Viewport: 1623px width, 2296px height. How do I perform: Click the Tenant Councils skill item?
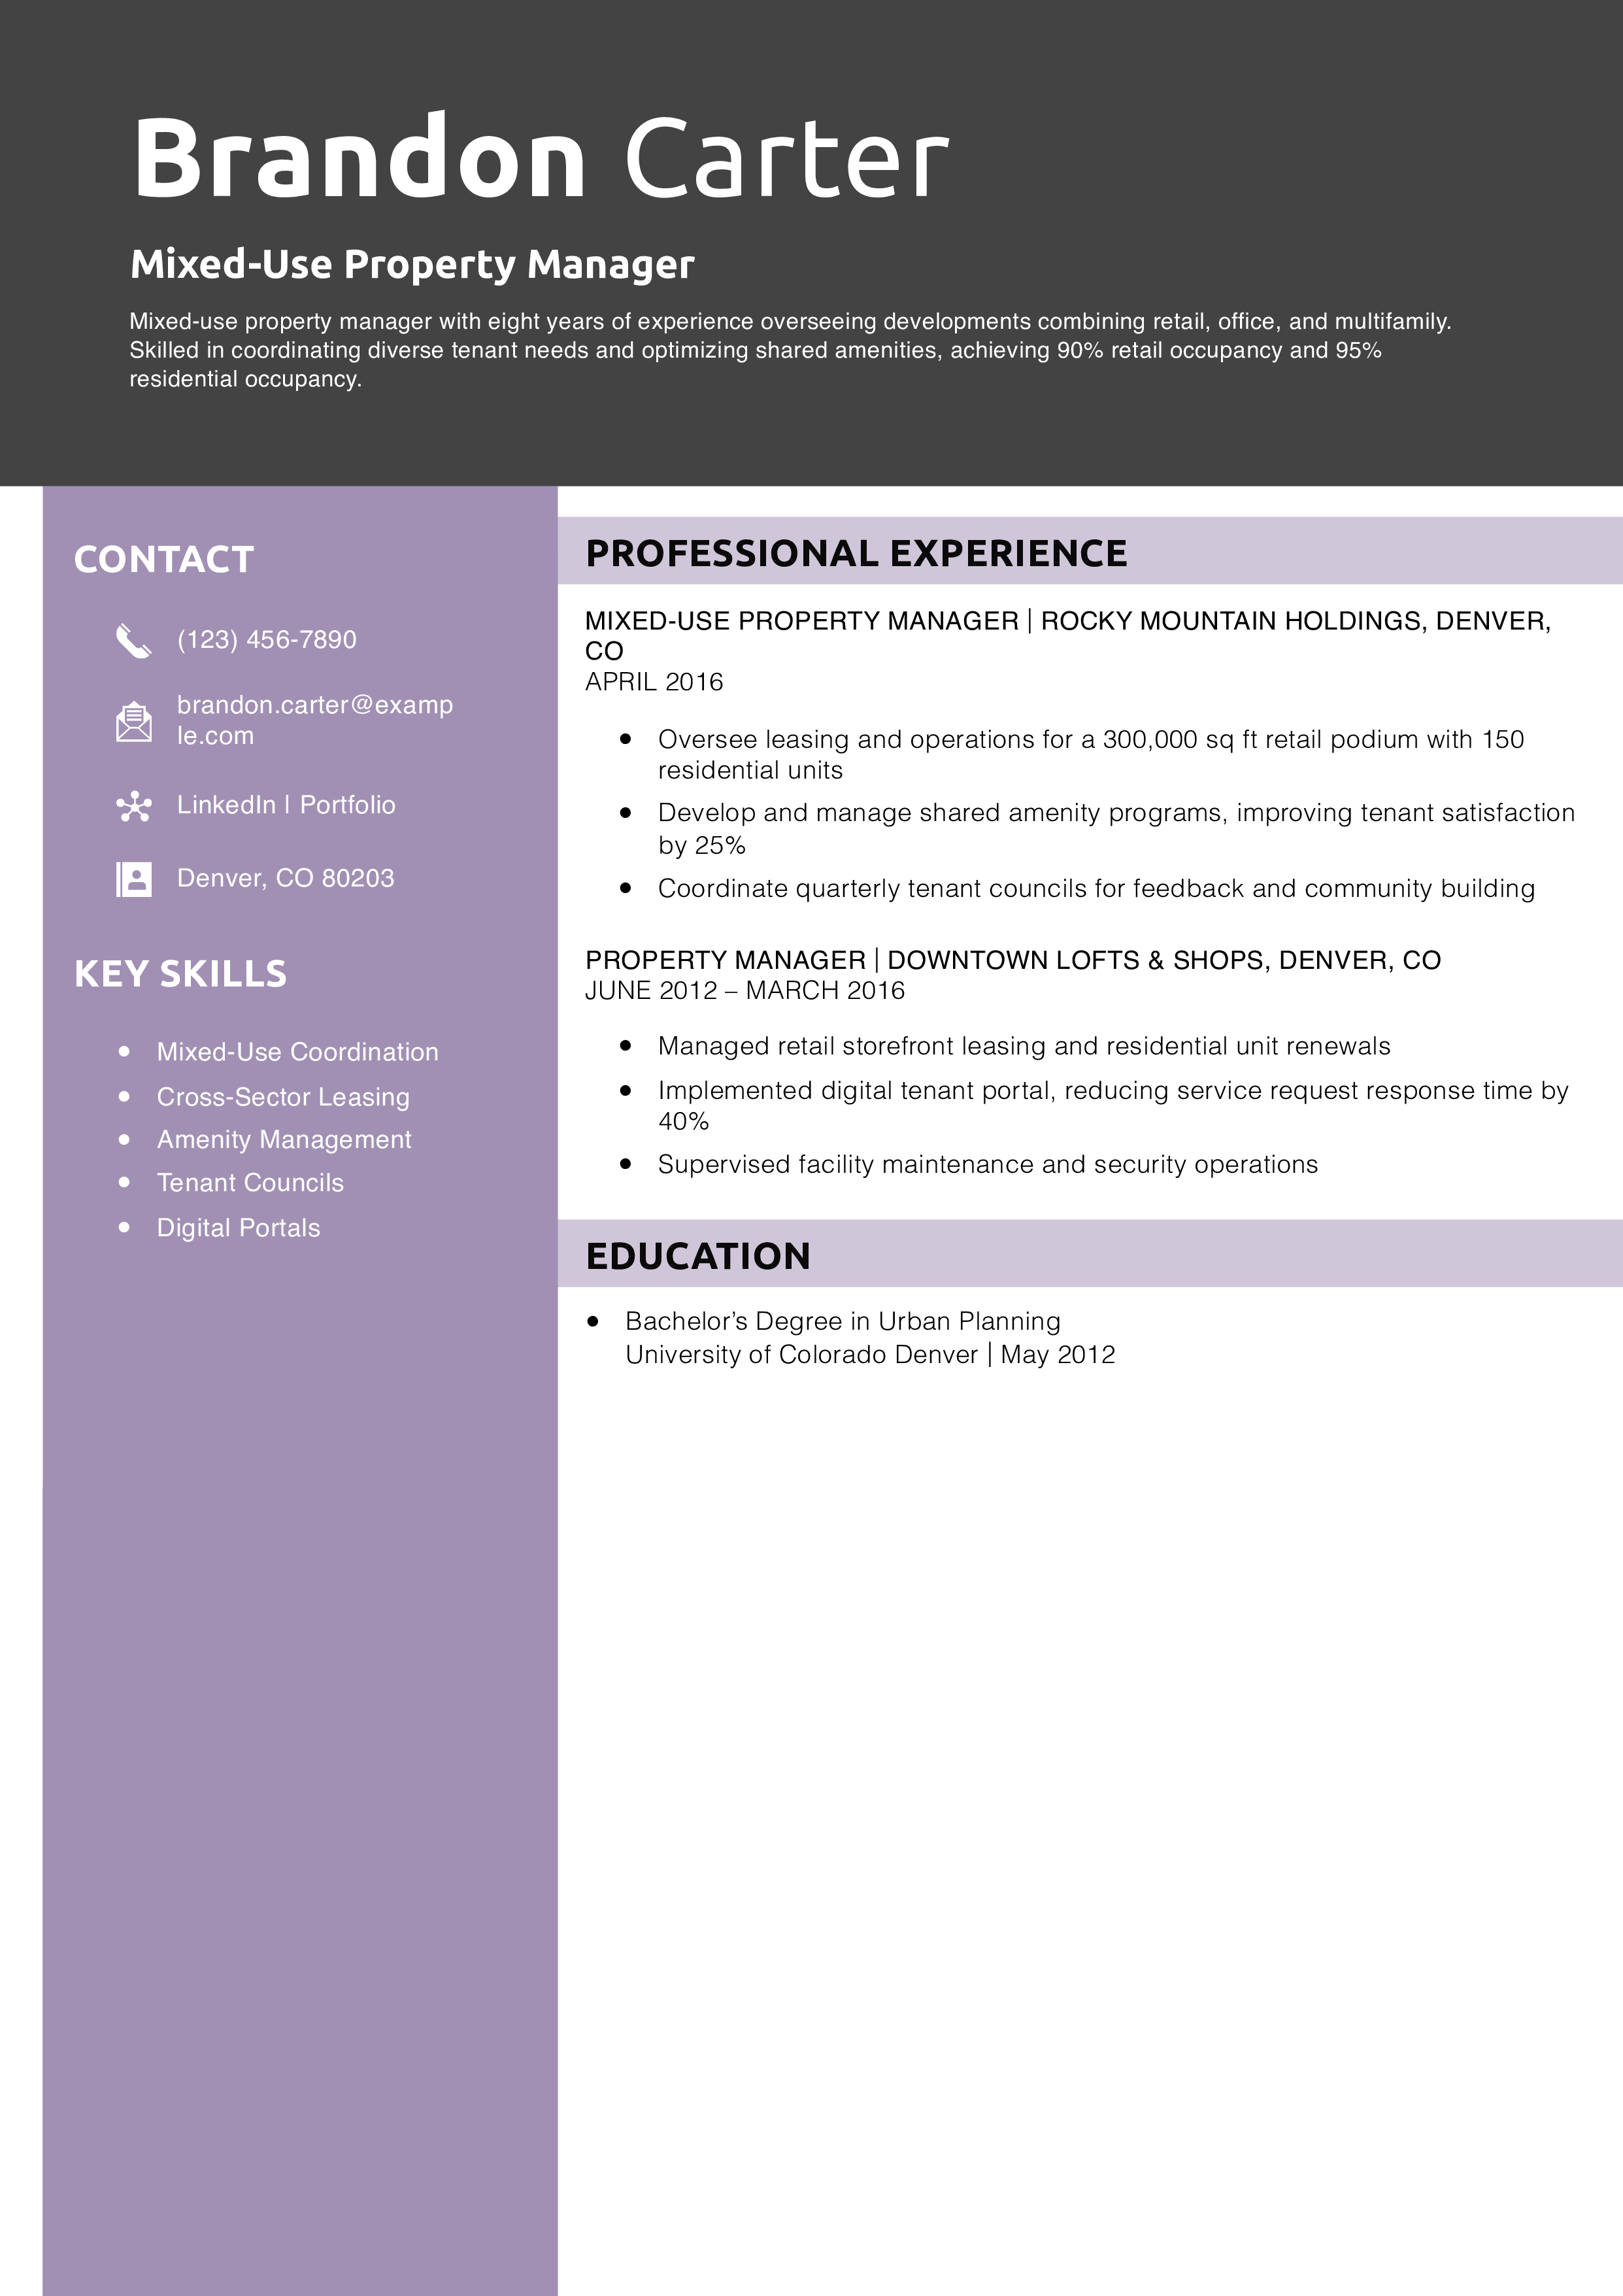tap(250, 1183)
